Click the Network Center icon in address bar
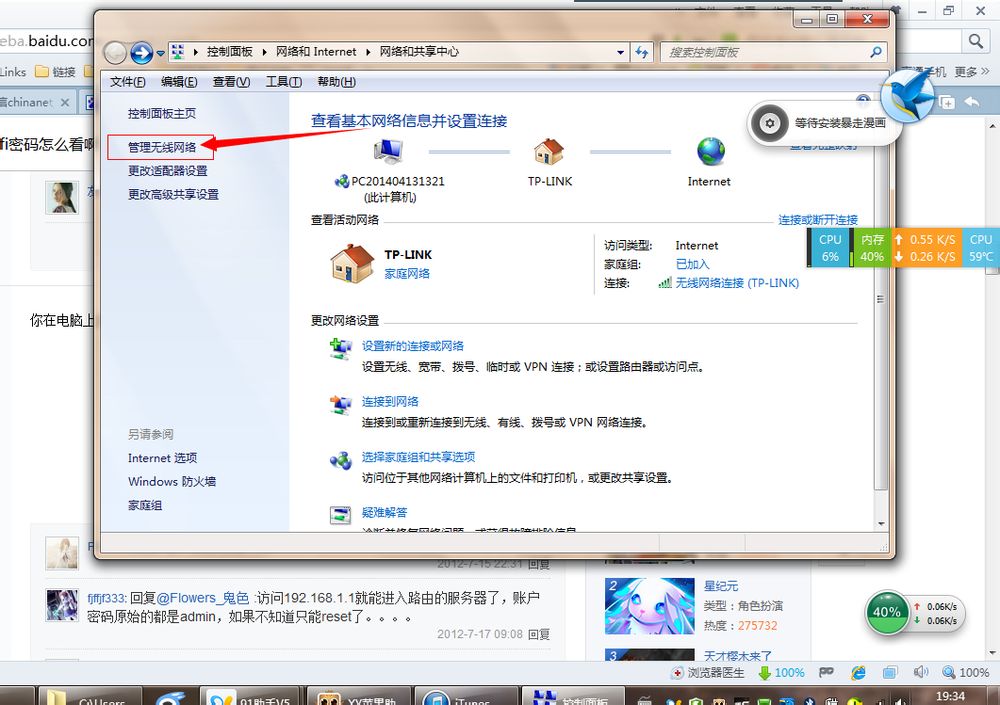The image size is (1000, 705). pyautogui.click(x=178, y=52)
